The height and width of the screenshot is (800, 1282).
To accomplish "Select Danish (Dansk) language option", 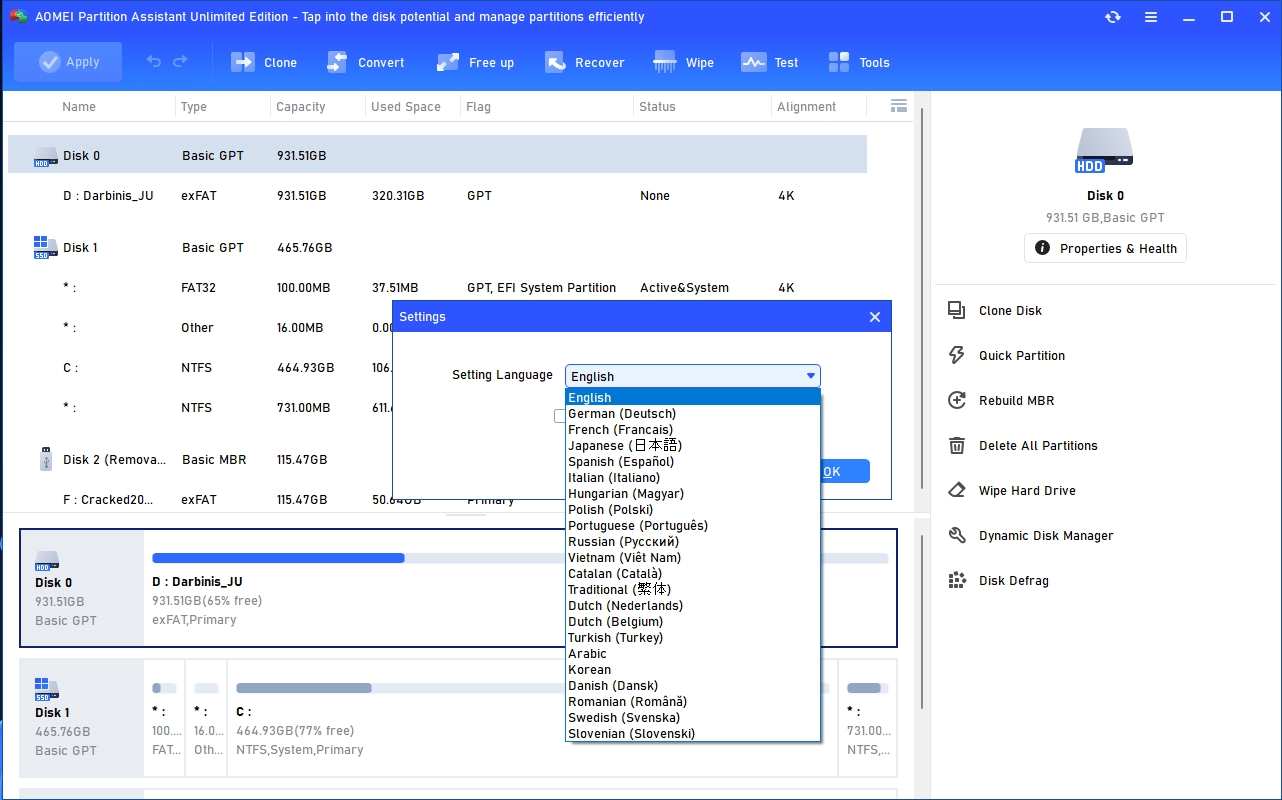I will coord(693,686).
